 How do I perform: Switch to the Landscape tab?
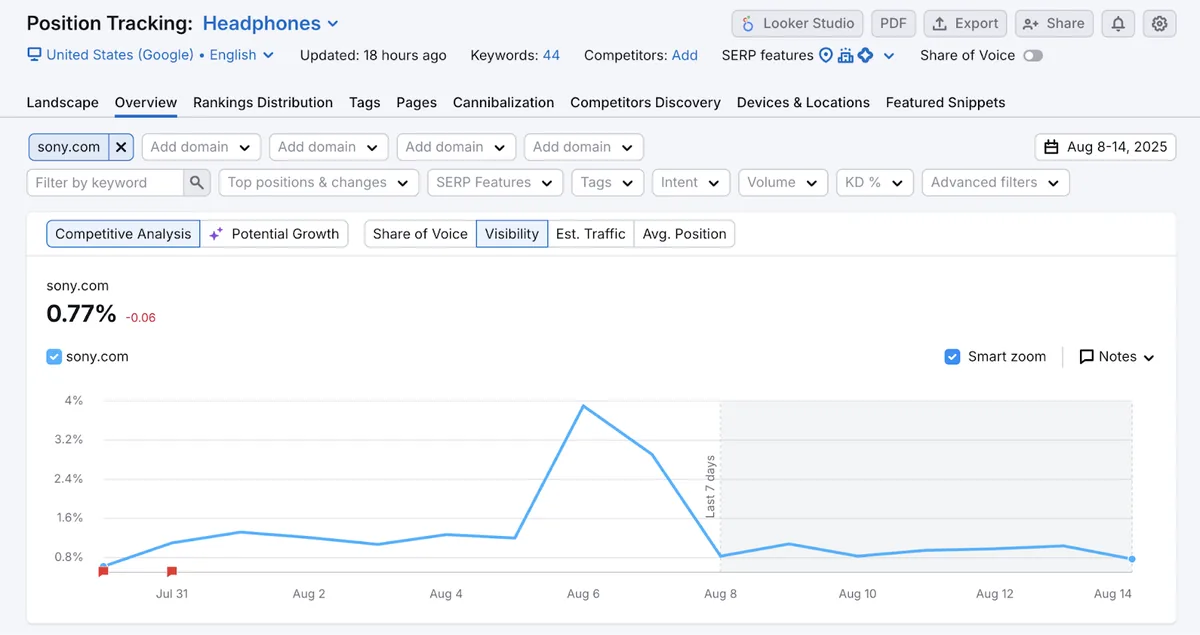(62, 102)
